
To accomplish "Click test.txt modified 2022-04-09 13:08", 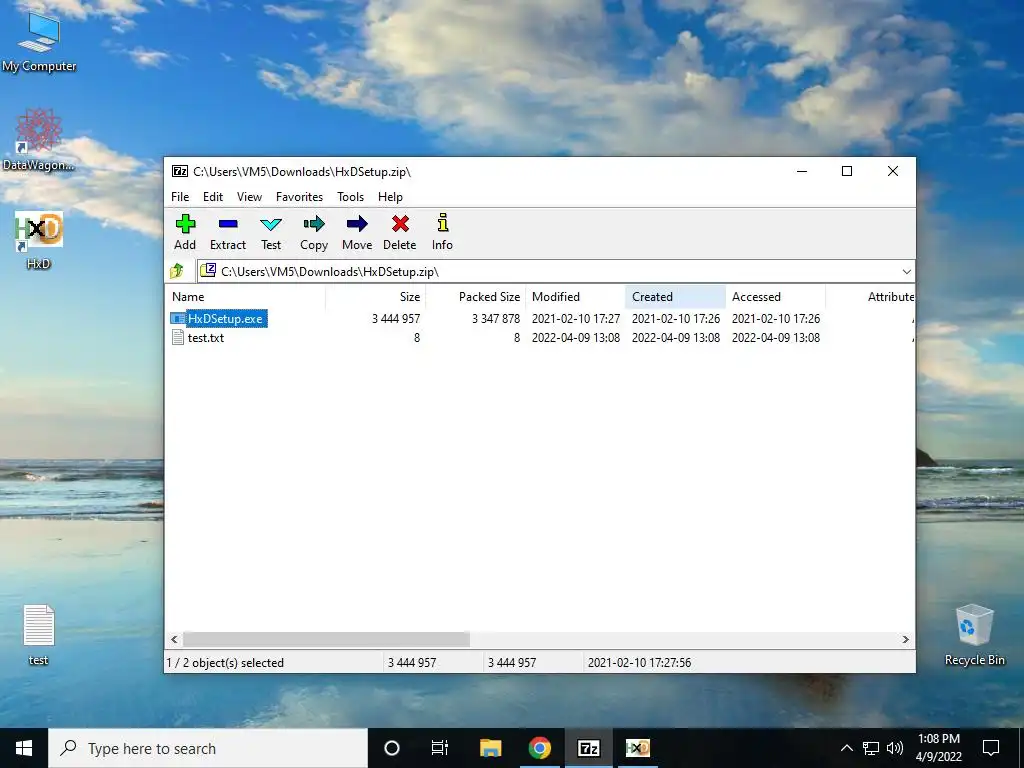I will point(575,338).
